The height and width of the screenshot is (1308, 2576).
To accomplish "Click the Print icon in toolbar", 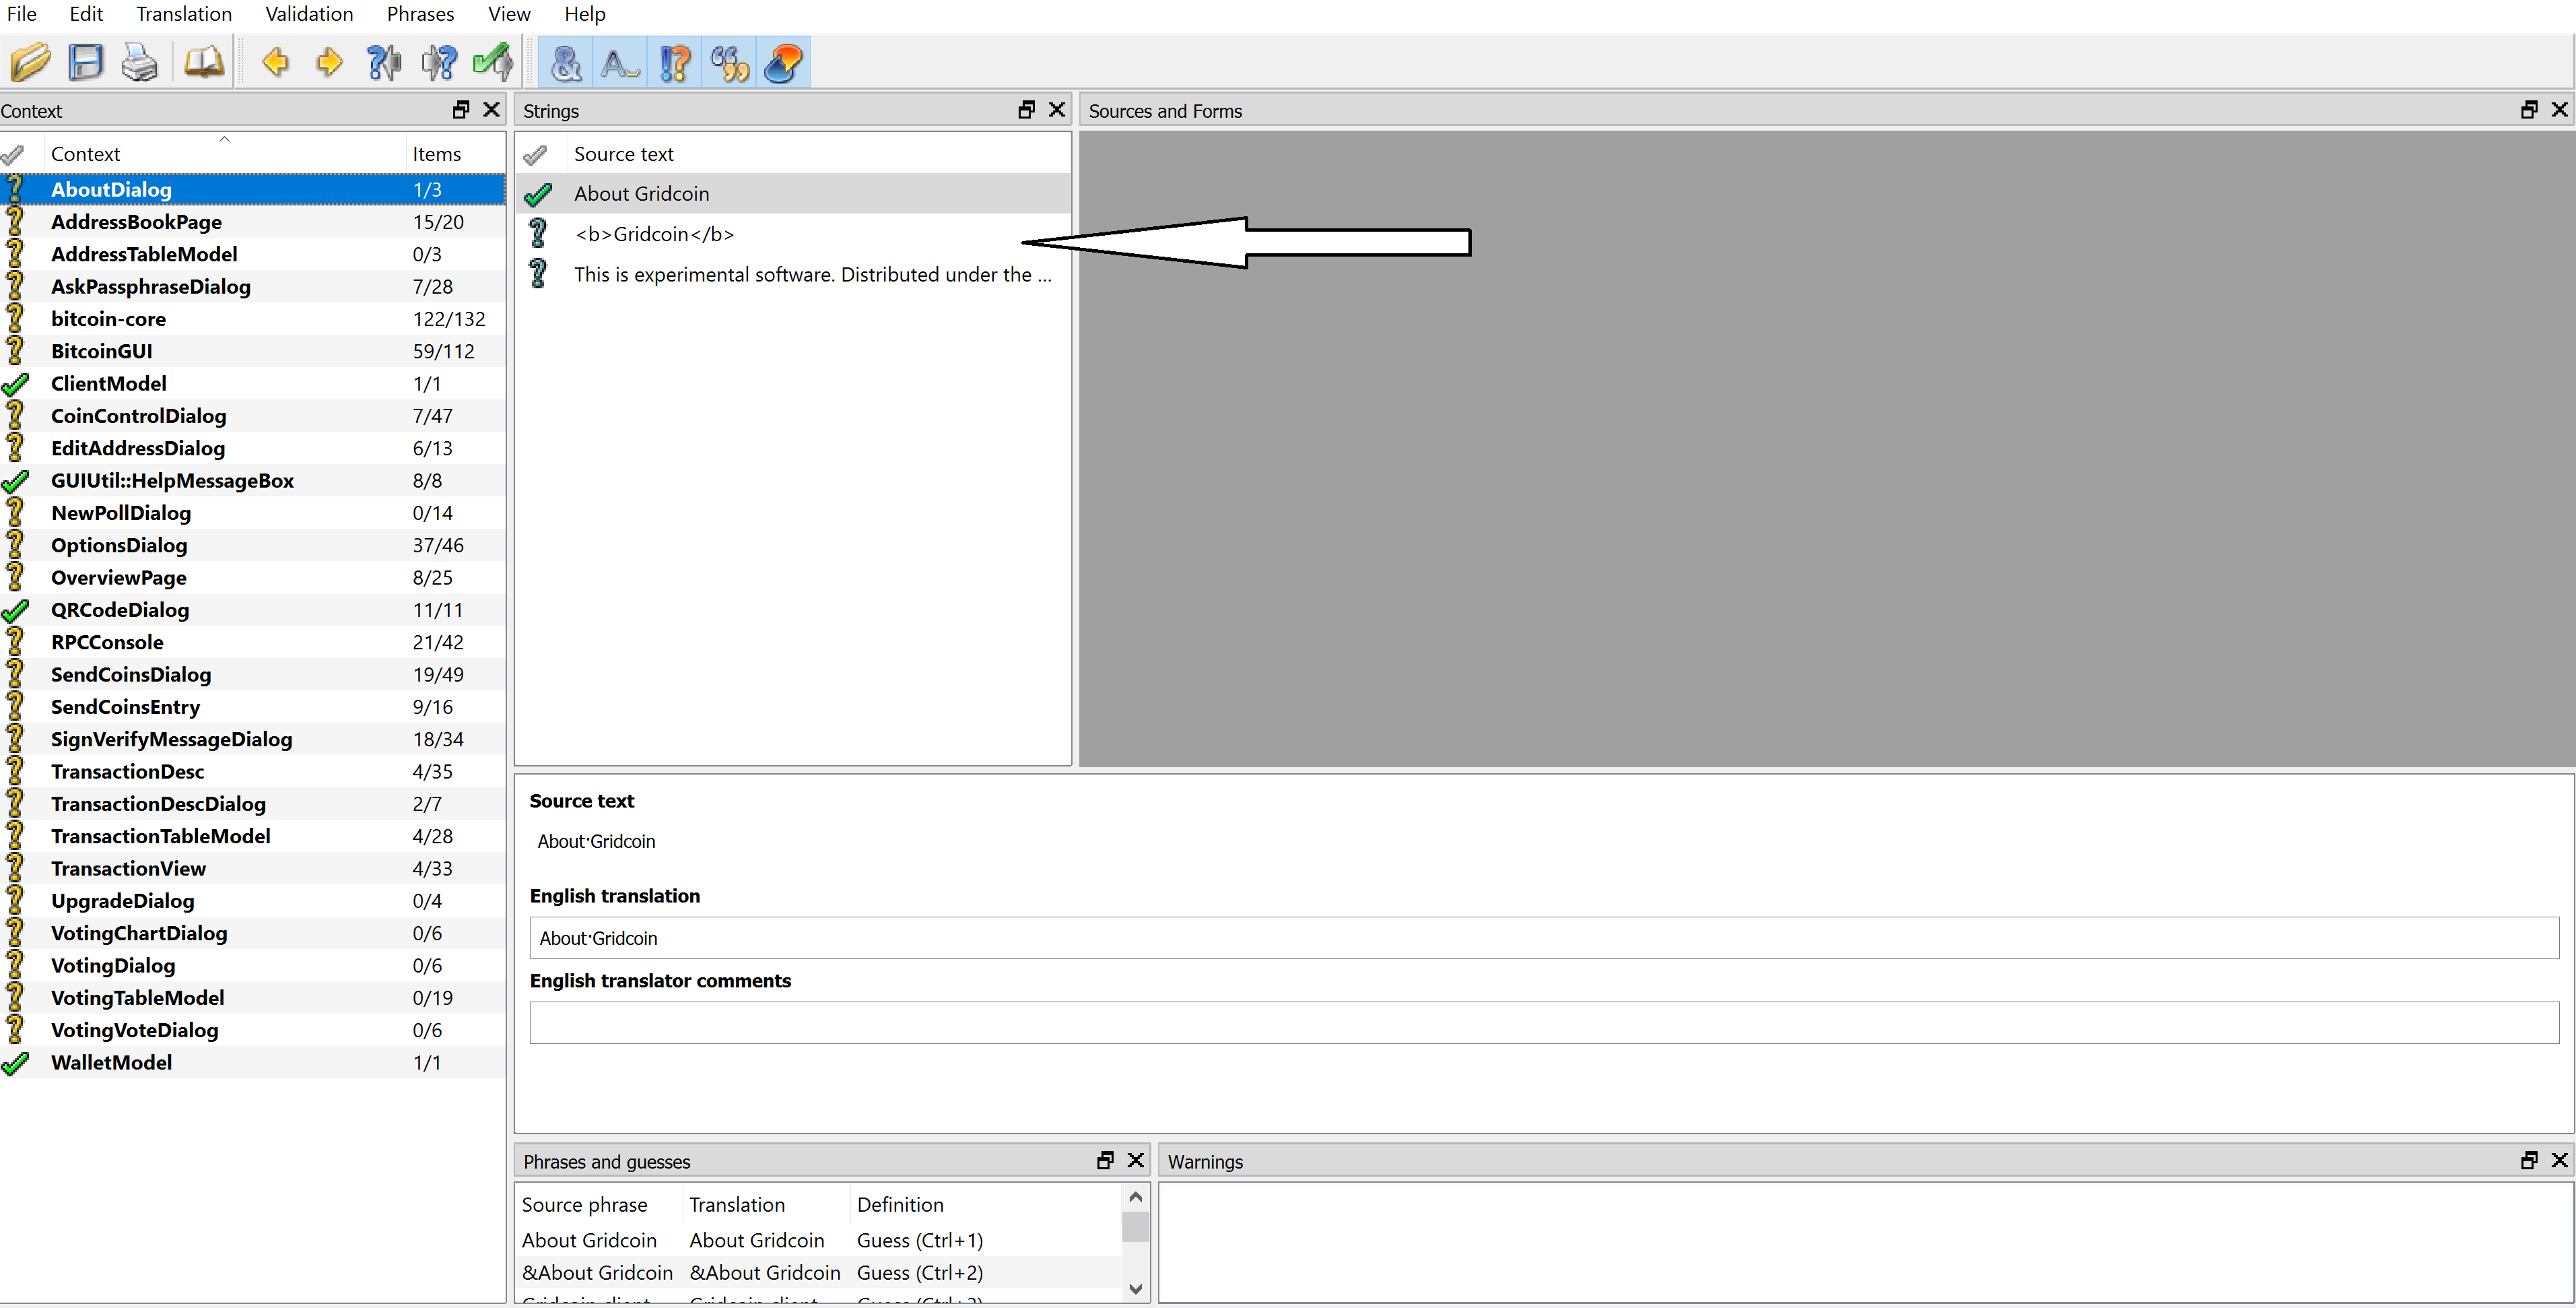I will tap(139, 62).
